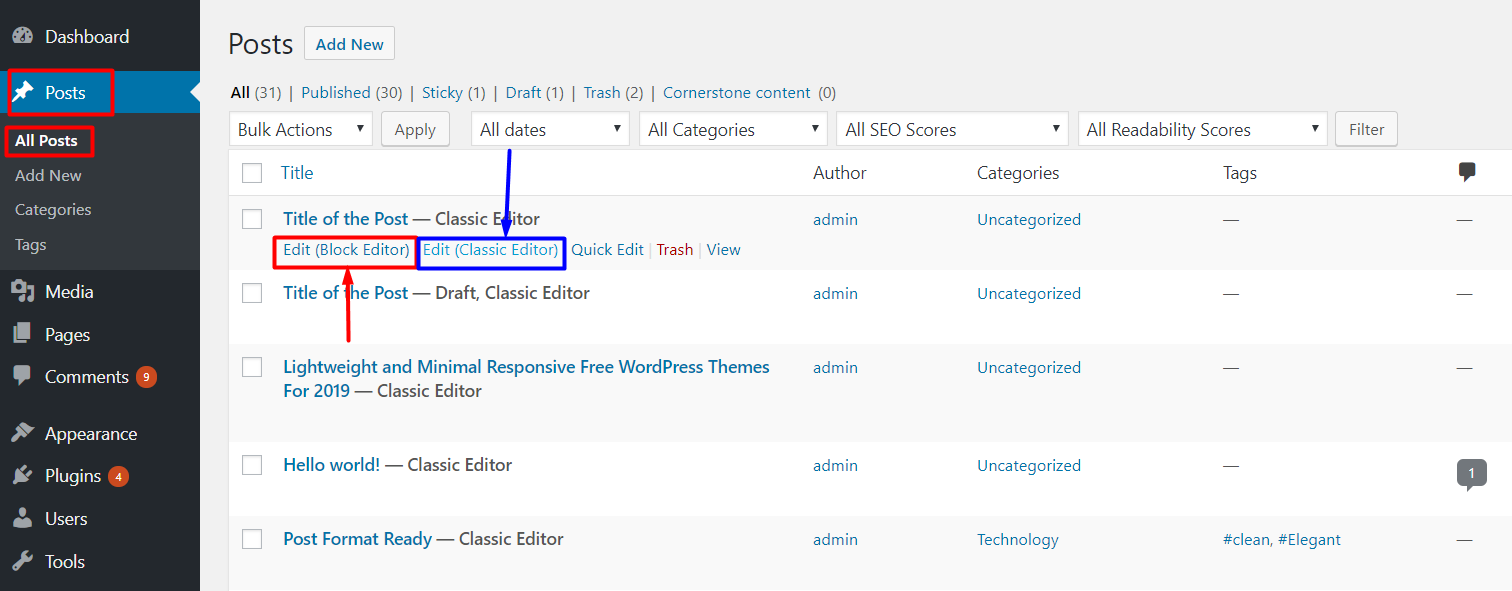Select checkbox for Post Format Ready
Viewport: 1512px width, 591px height.
pos(252,539)
